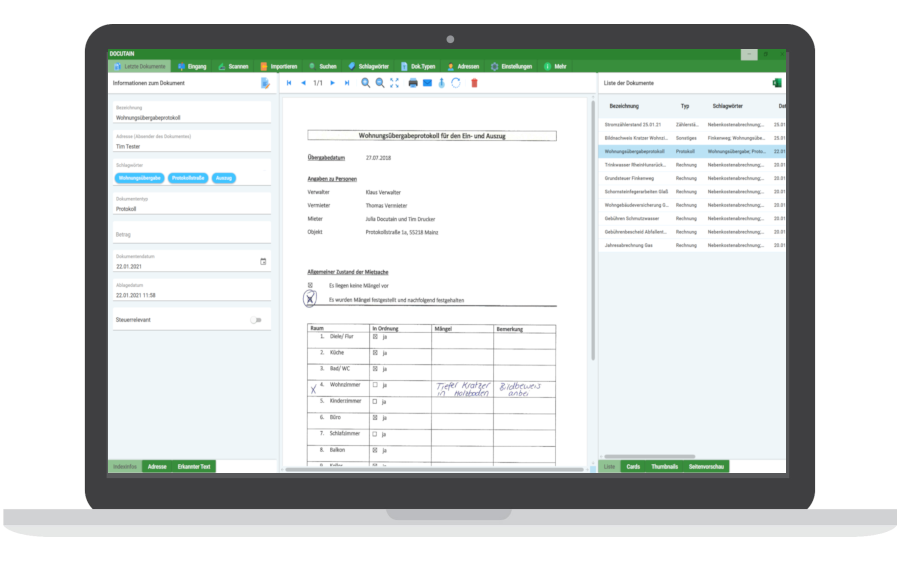Toggle the Steuerrelevant switch

257,320
